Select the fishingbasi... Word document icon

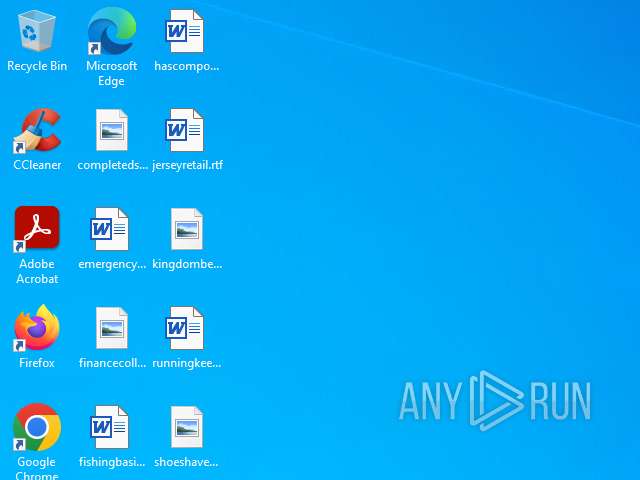(x=109, y=427)
